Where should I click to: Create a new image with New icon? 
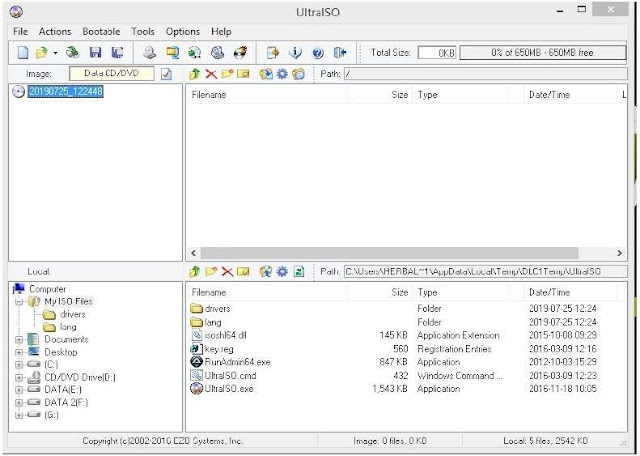(23, 52)
